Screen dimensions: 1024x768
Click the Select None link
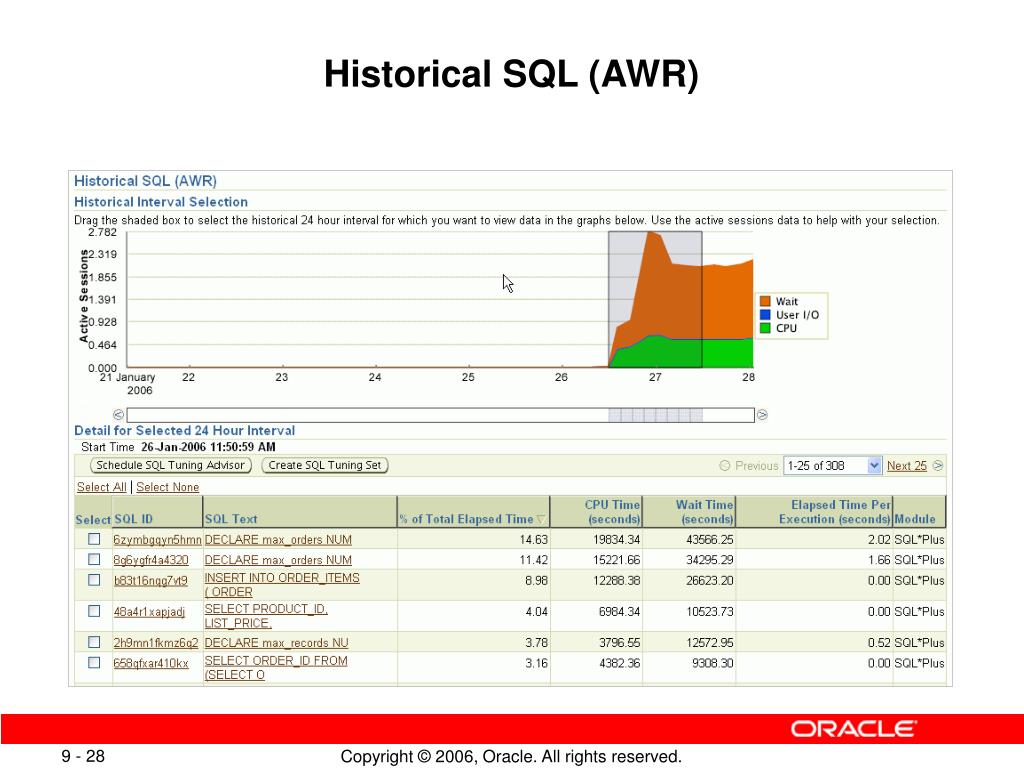(167, 487)
